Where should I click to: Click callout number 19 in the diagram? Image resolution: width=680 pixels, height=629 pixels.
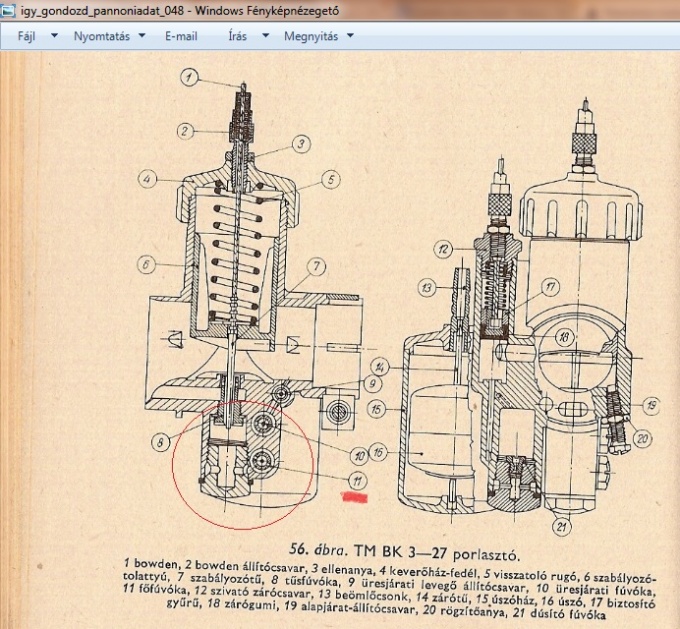(652, 405)
